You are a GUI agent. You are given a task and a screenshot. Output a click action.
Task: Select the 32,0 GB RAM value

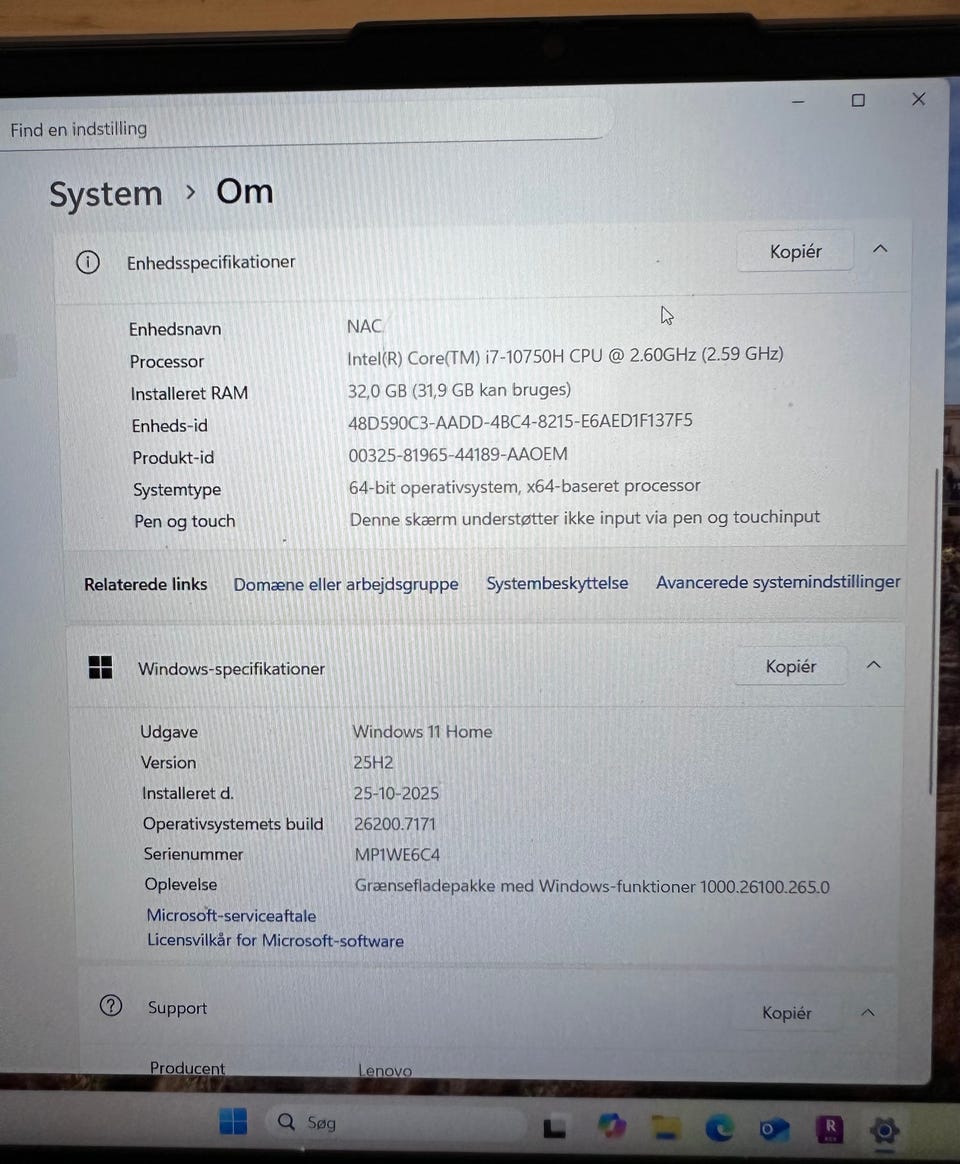459,390
